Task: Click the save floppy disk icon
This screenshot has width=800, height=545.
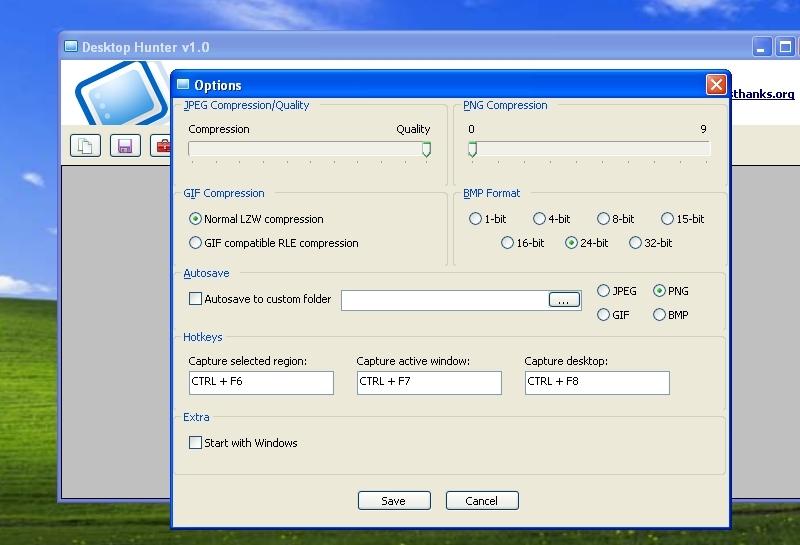Action: coord(125,146)
